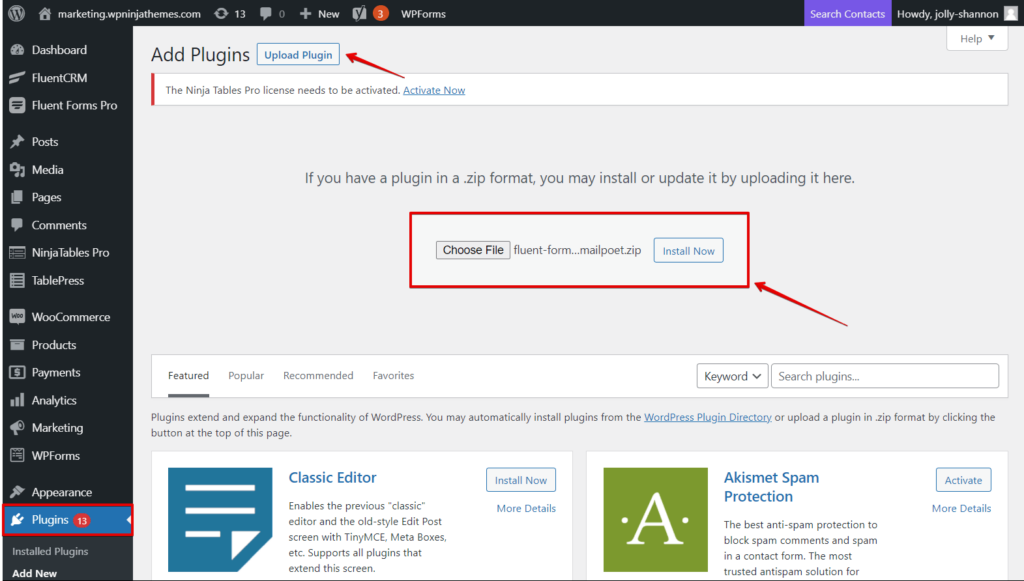
Task: Open the Classic Editor title link
Action: click(x=332, y=478)
